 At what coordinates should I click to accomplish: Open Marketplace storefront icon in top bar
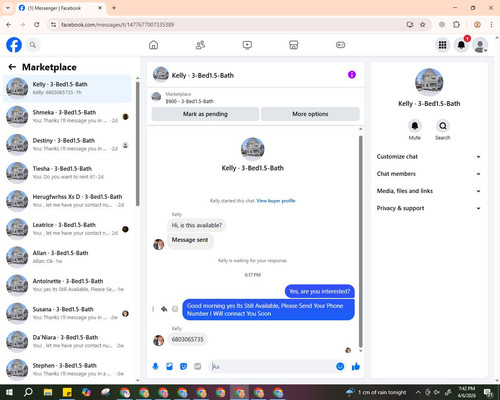pyautogui.click(x=294, y=45)
